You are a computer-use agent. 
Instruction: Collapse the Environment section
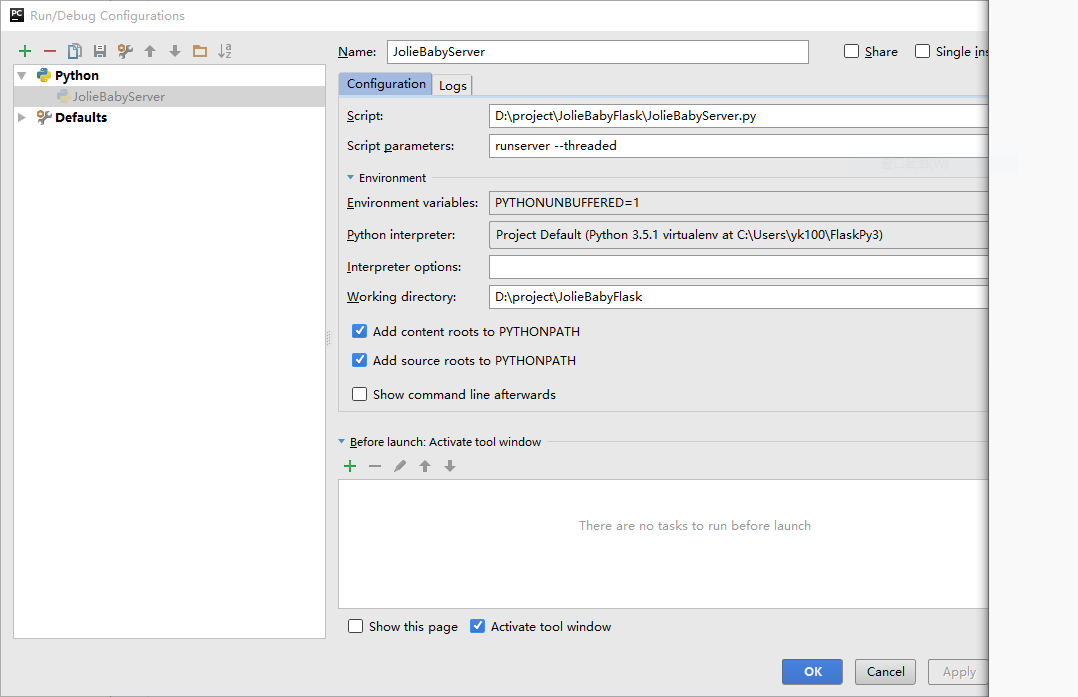(x=351, y=177)
